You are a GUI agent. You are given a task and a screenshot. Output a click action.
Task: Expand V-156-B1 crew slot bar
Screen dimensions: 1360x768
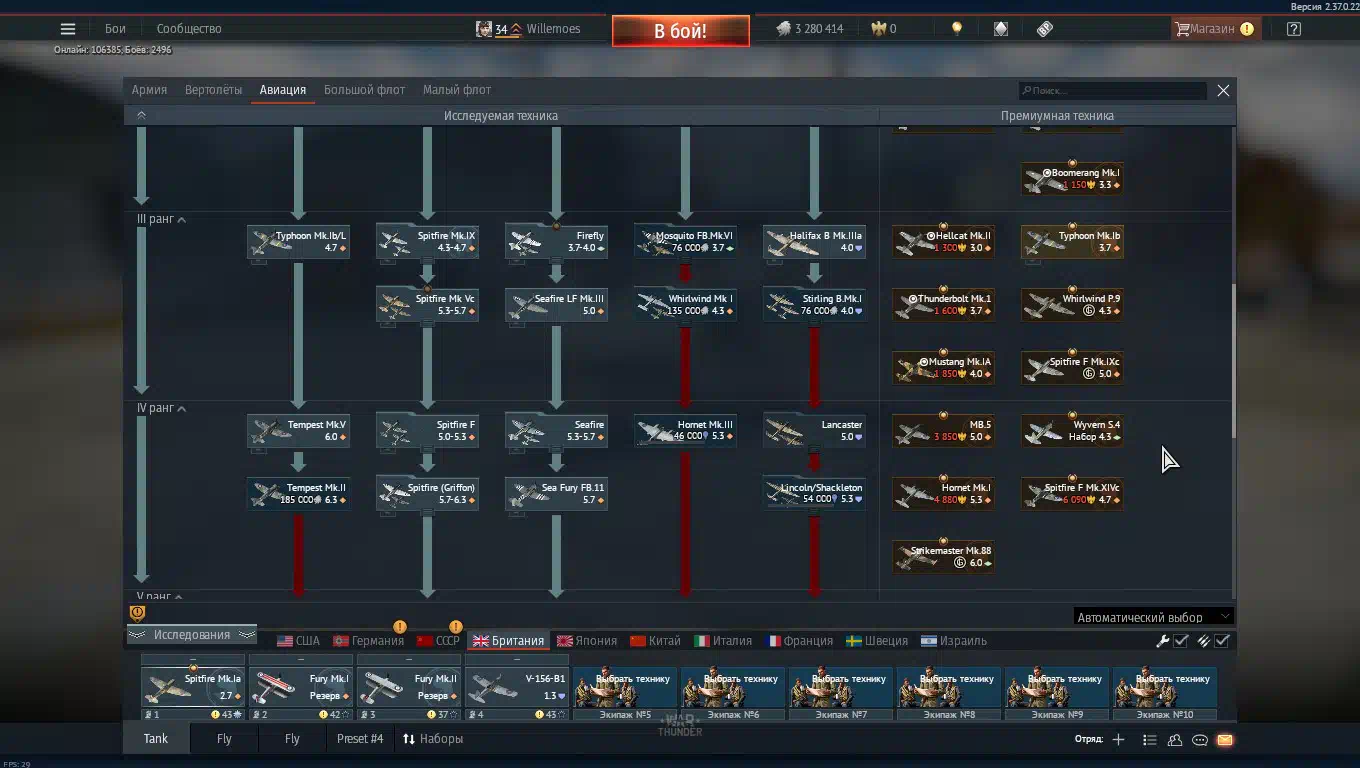(x=517, y=660)
